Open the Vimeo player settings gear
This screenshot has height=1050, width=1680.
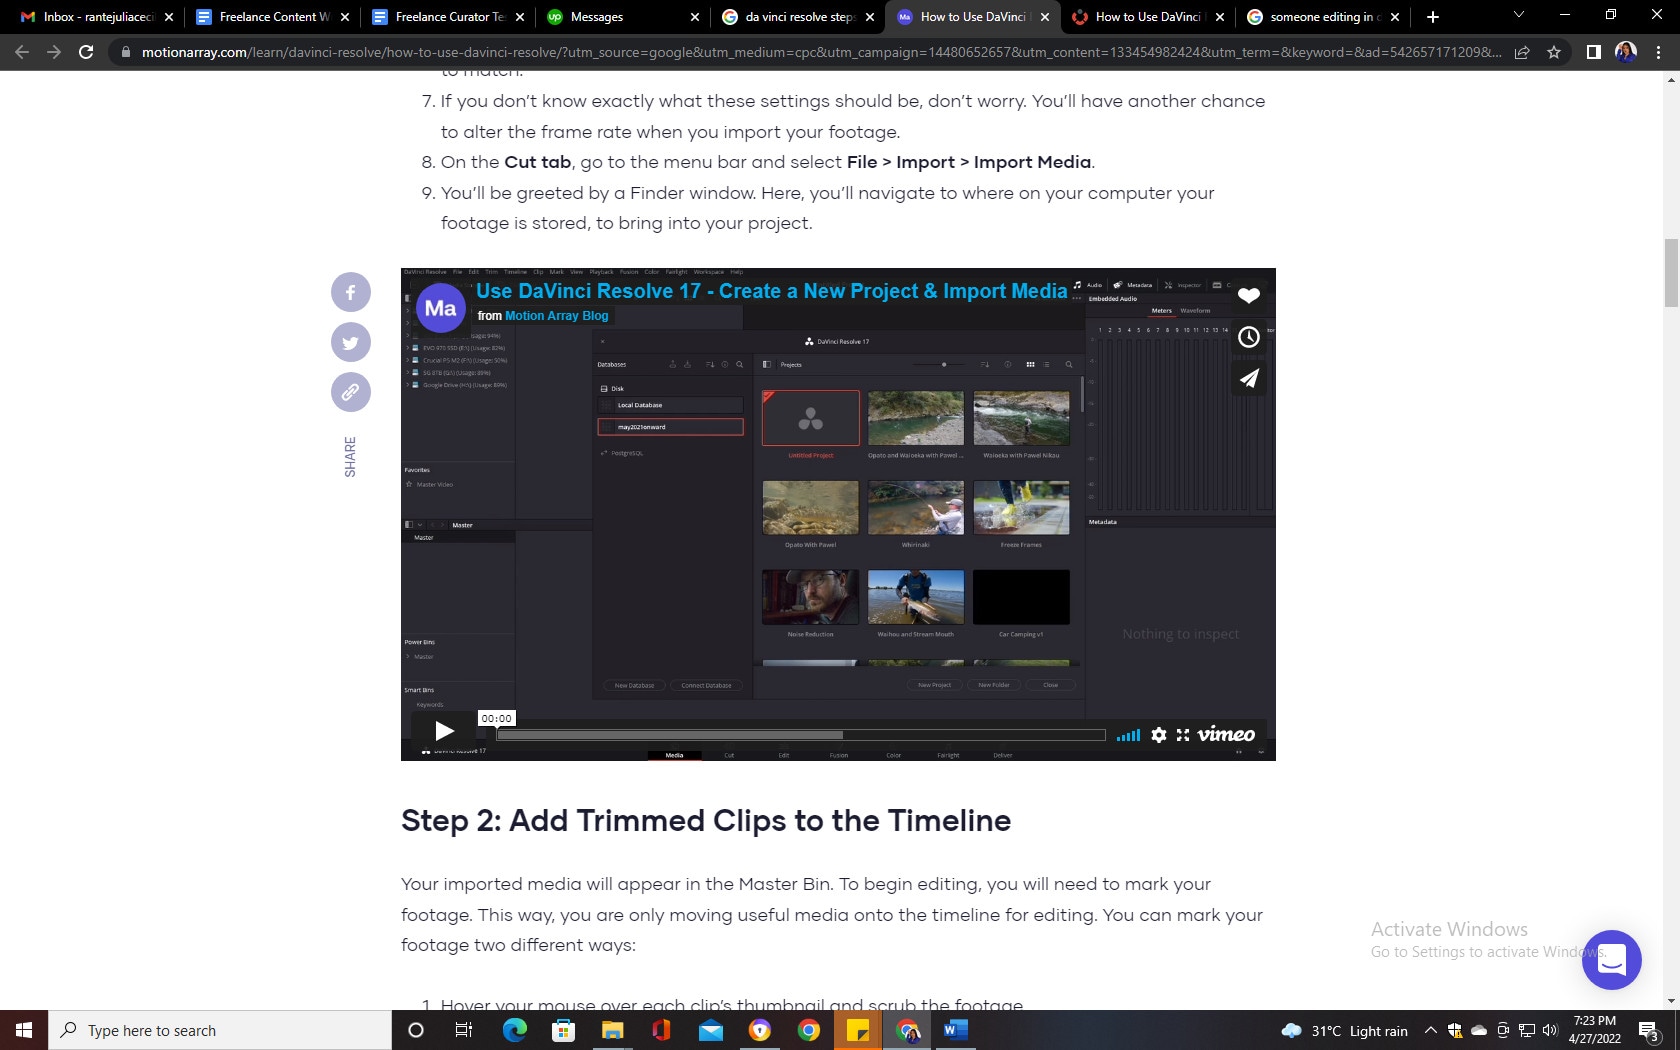(1159, 735)
